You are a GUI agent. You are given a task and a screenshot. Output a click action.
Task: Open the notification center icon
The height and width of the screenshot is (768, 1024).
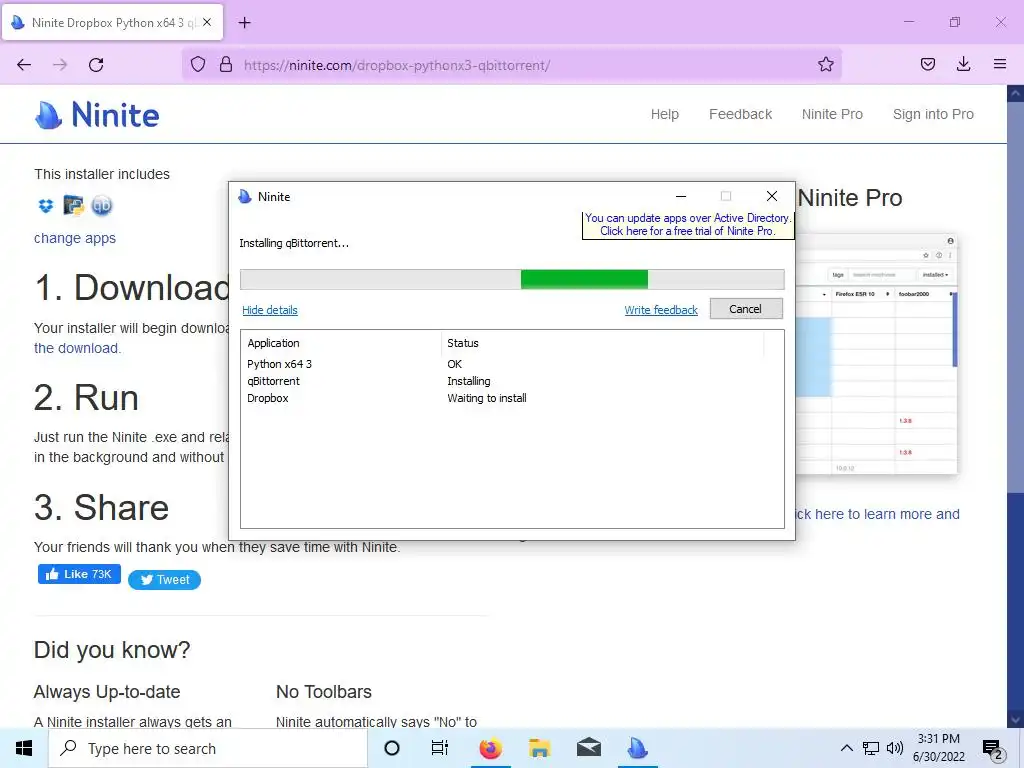click(993, 749)
